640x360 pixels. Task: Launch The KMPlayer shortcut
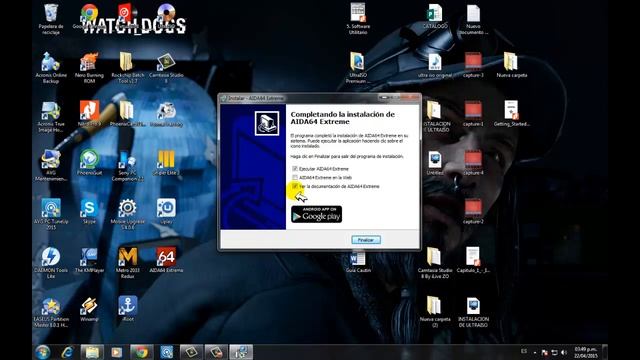pyautogui.click(x=89, y=260)
